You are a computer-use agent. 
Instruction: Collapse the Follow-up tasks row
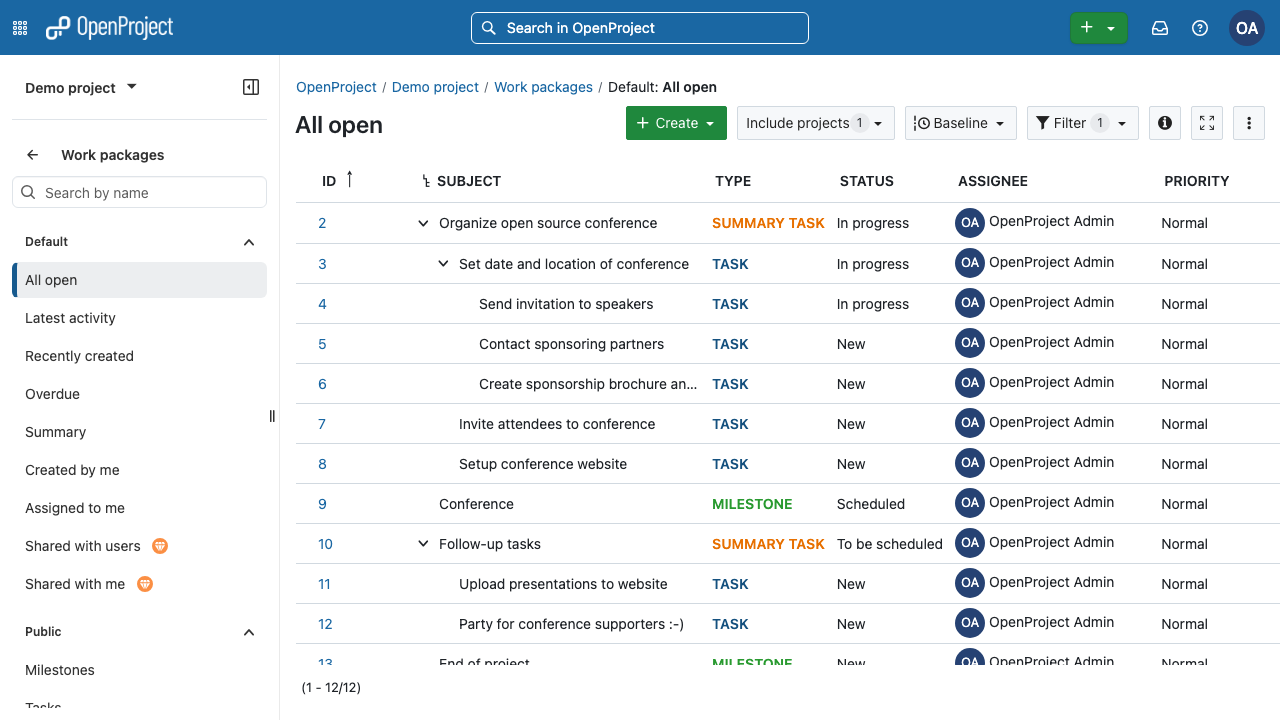(x=423, y=544)
